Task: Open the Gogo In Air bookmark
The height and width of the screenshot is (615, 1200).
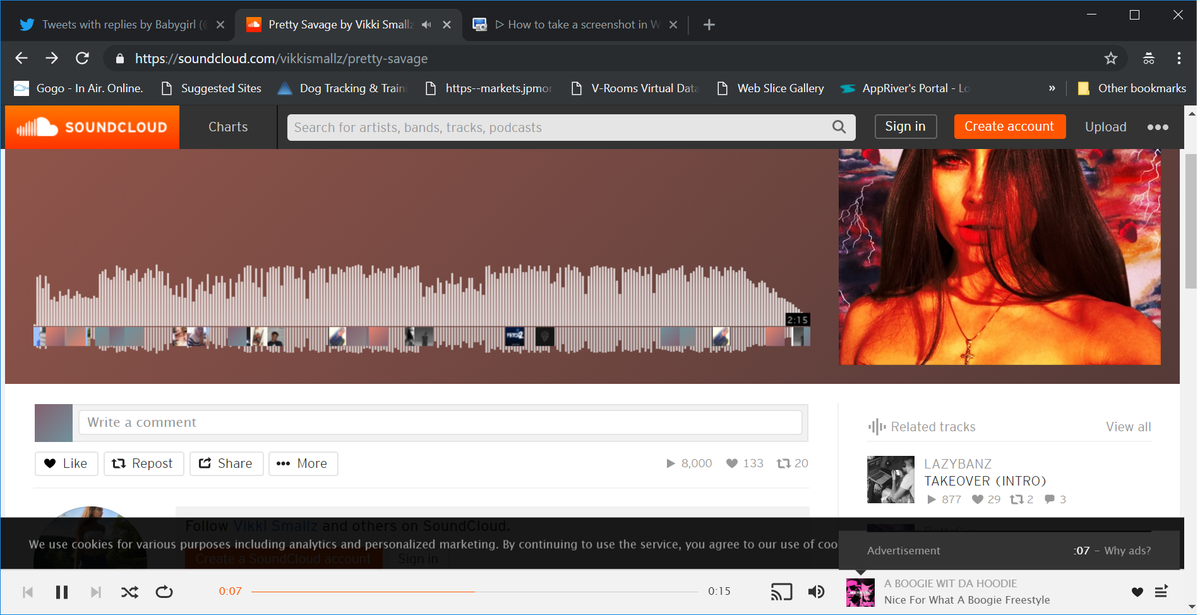Action: pyautogui.click(x=79, y=88)
